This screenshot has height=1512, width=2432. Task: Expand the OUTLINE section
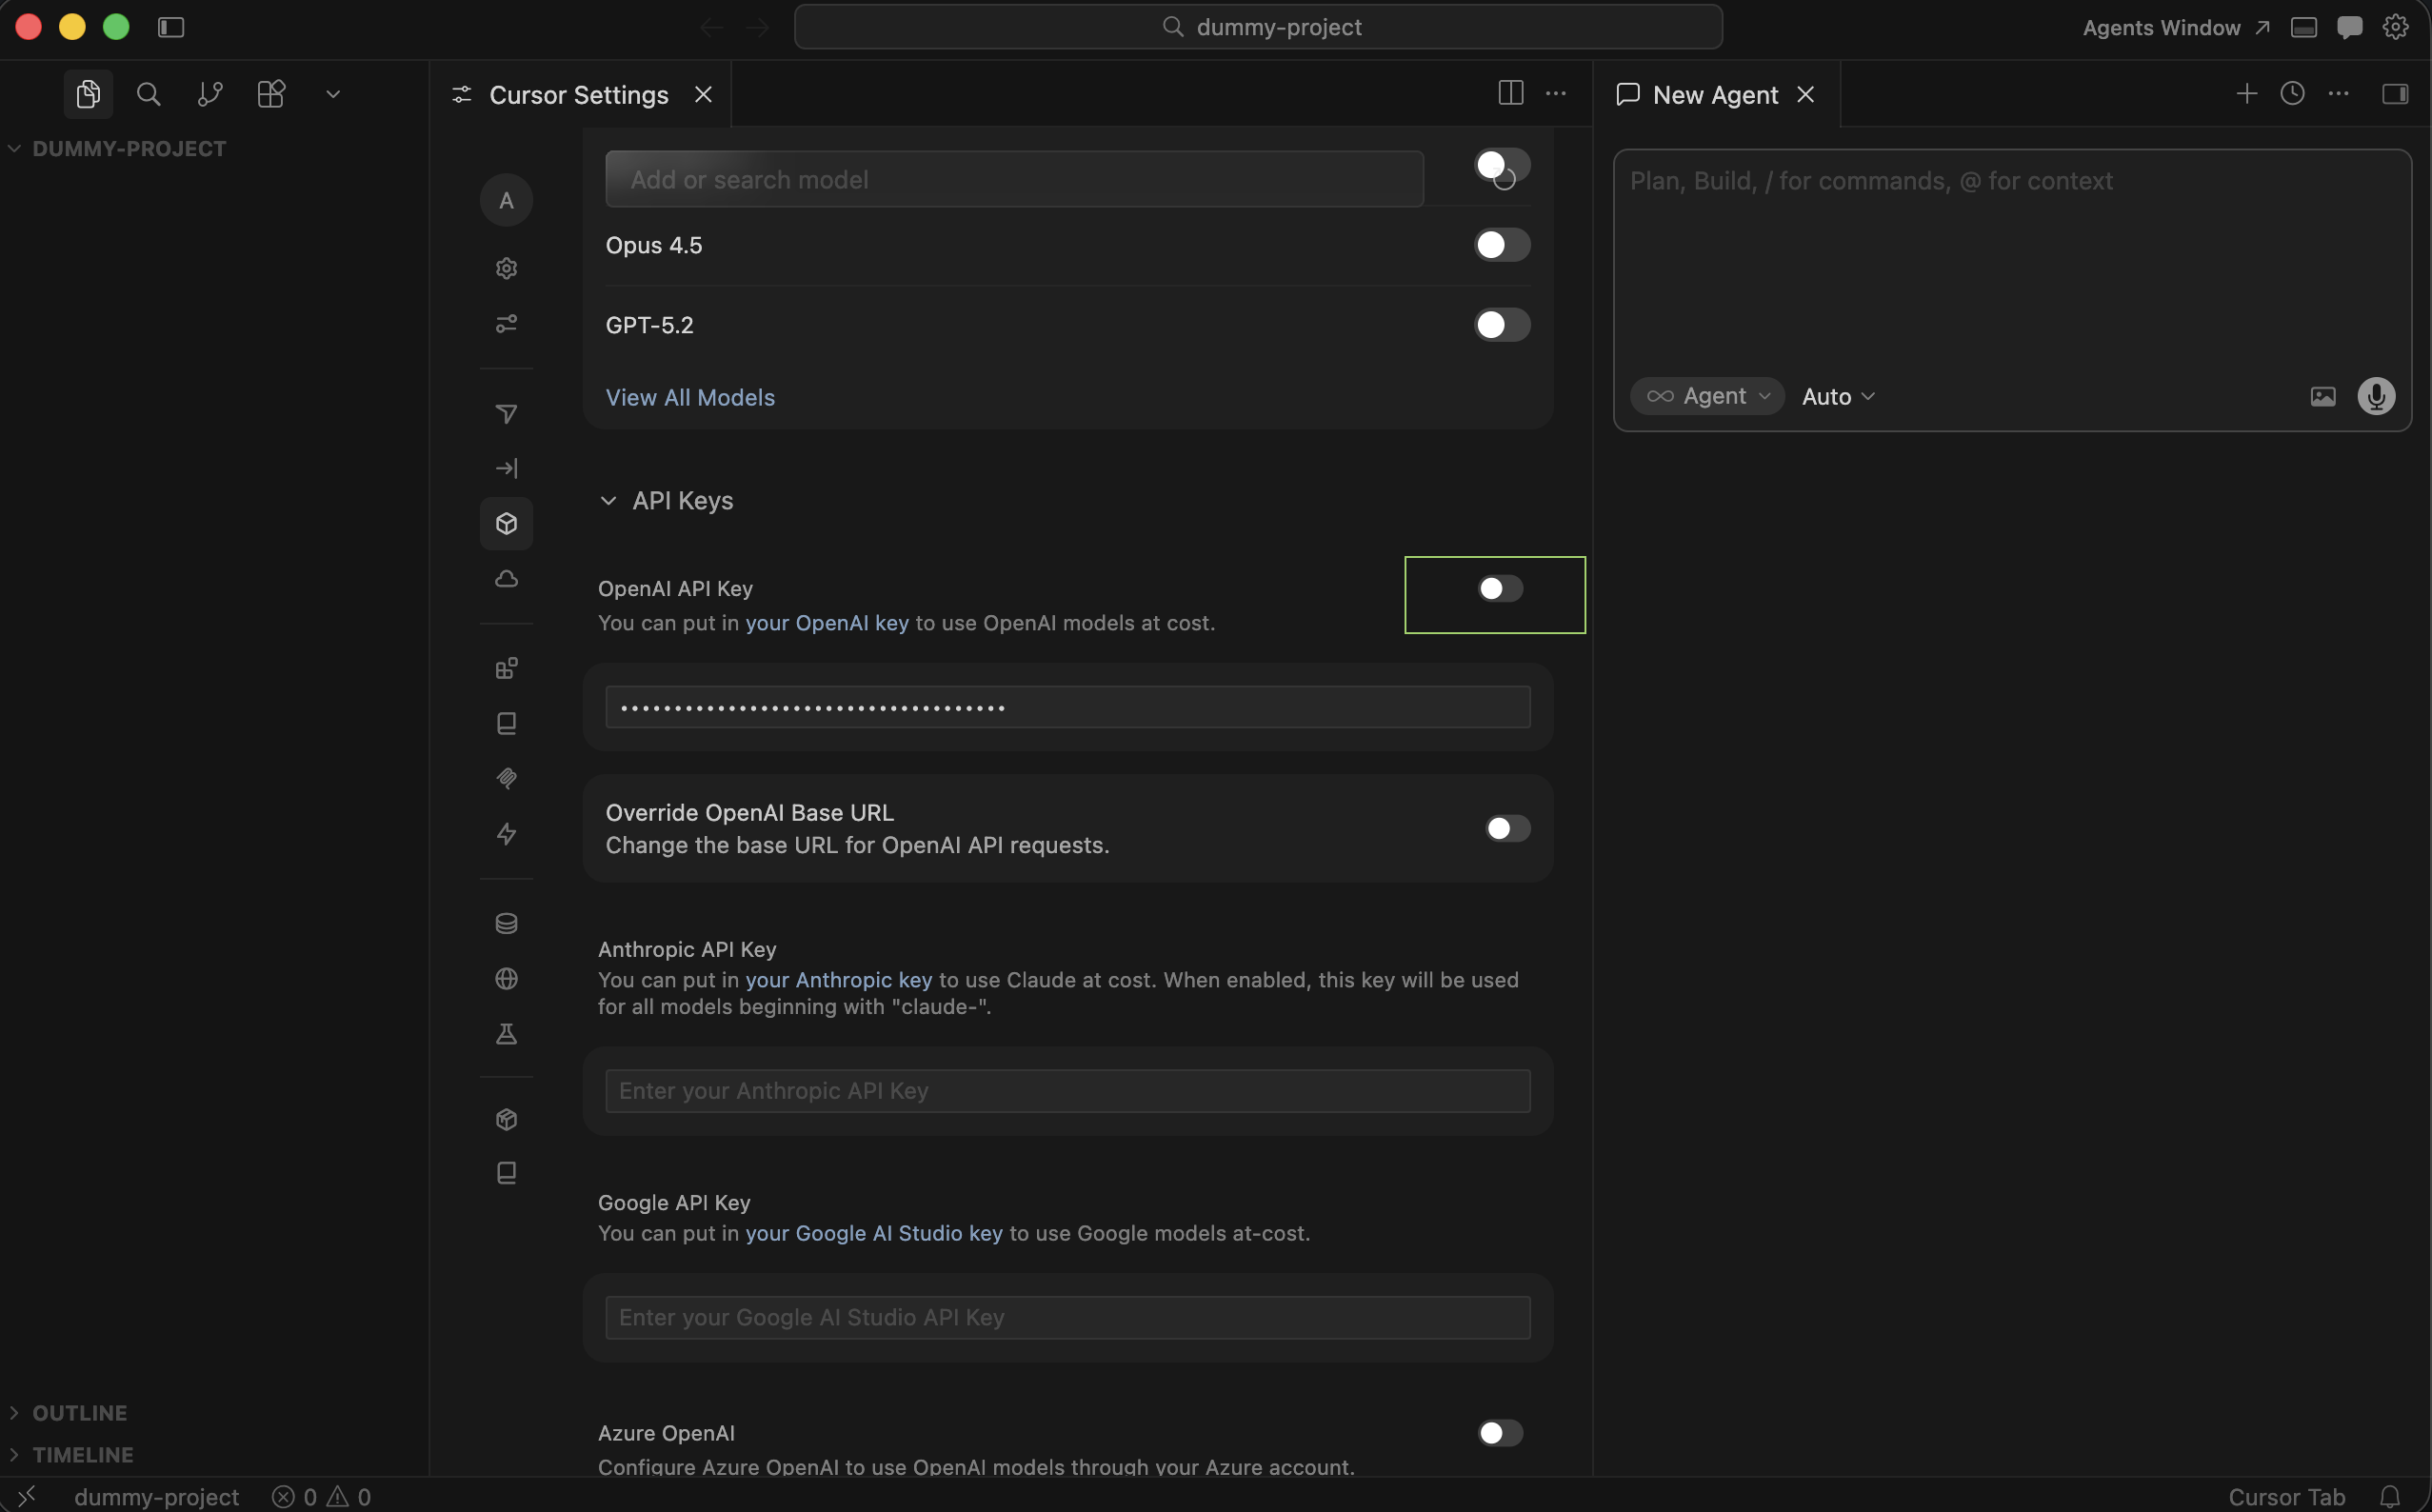pyautogui.click(x=69, y=1412)
